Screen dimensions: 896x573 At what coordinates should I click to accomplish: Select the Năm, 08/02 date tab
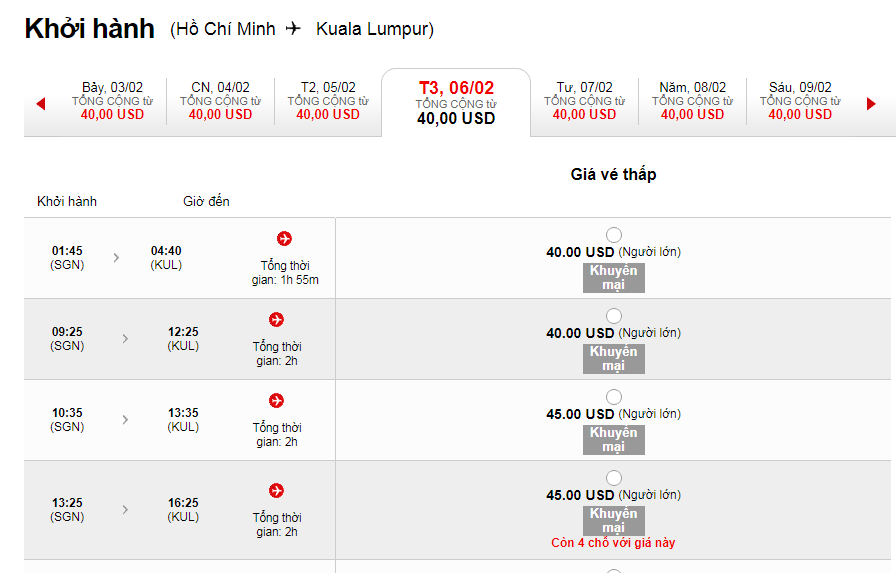tap(692, 101)
